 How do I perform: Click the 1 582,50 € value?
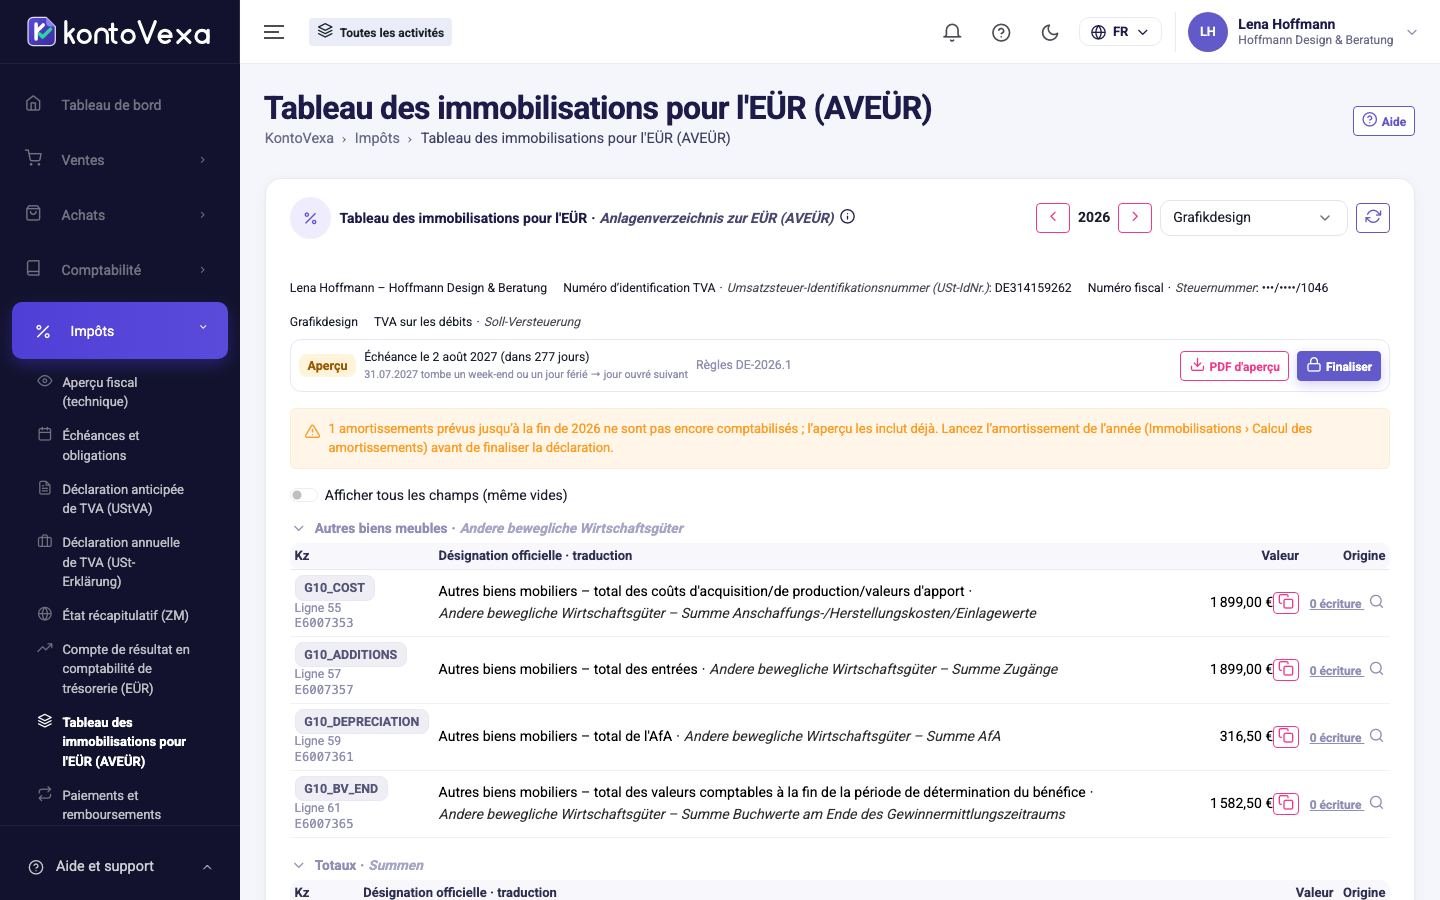(x=1241, y=803)
